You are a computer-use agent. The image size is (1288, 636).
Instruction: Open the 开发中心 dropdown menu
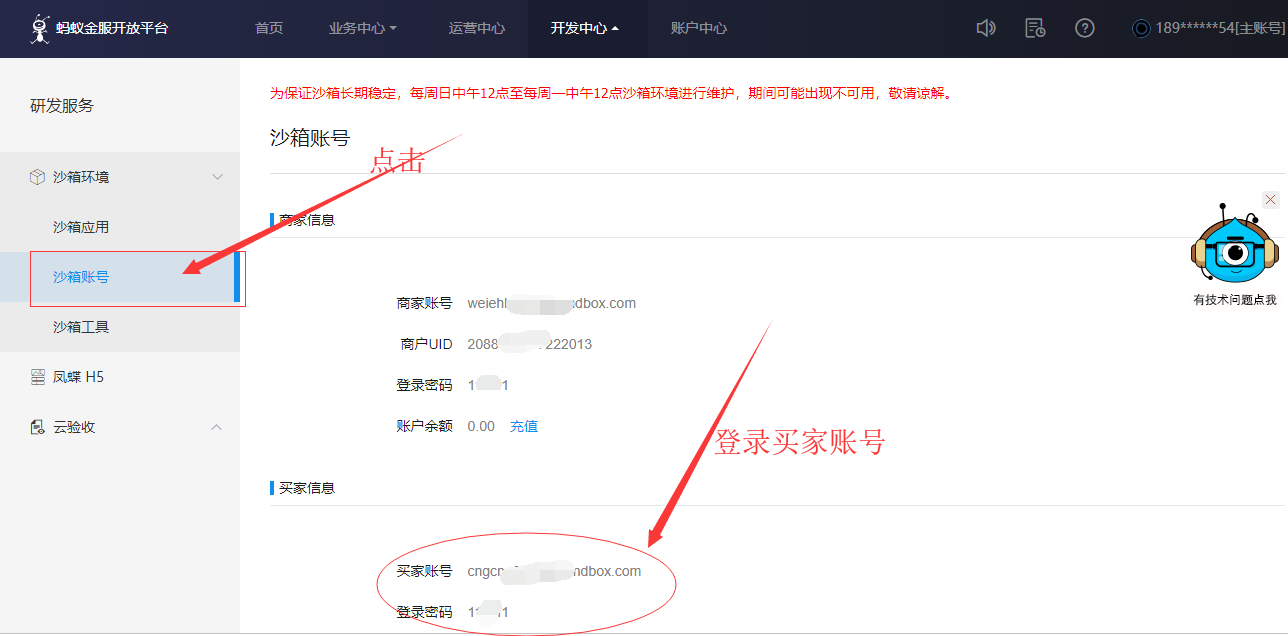pos(585,28)
